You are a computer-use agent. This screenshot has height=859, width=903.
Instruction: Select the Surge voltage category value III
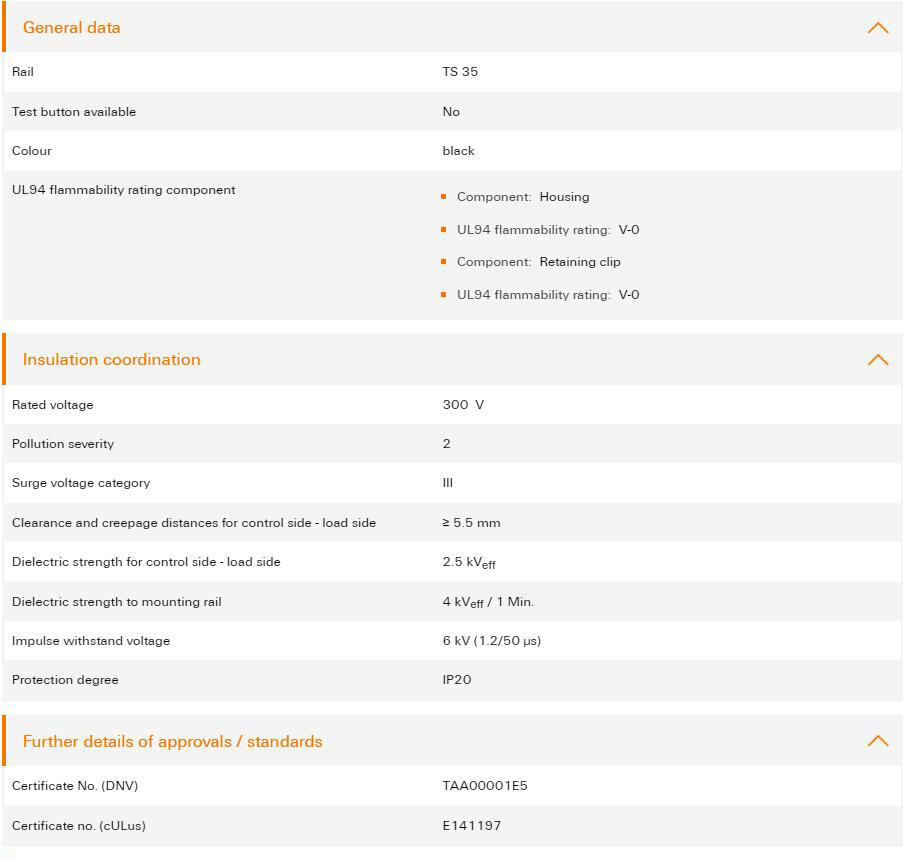[447, 483]
